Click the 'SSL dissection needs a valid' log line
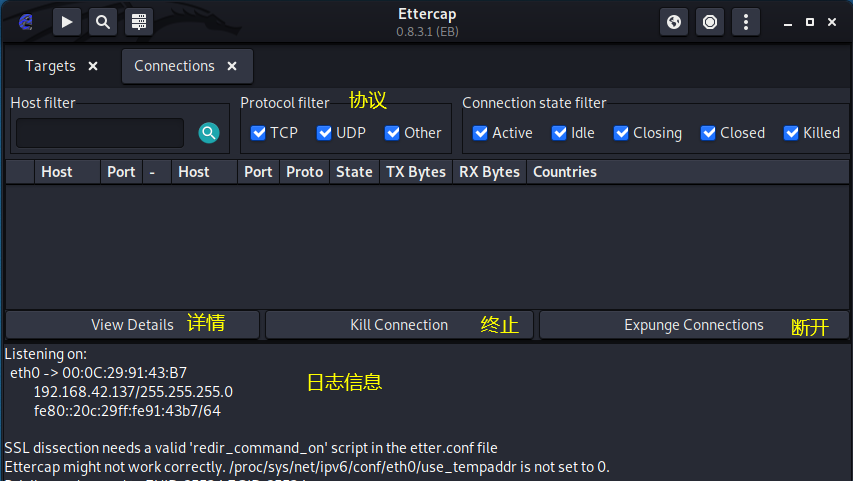The height and width of the screenshot is (481, 853). click(251, 448)
